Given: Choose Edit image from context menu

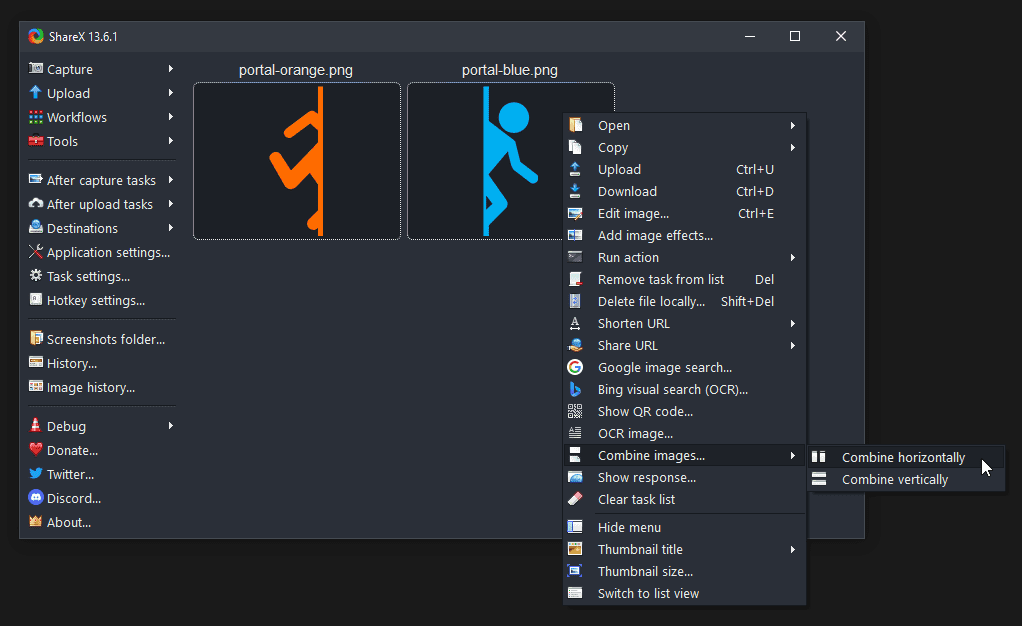Looking at the screenshot, I should [633, 213].
